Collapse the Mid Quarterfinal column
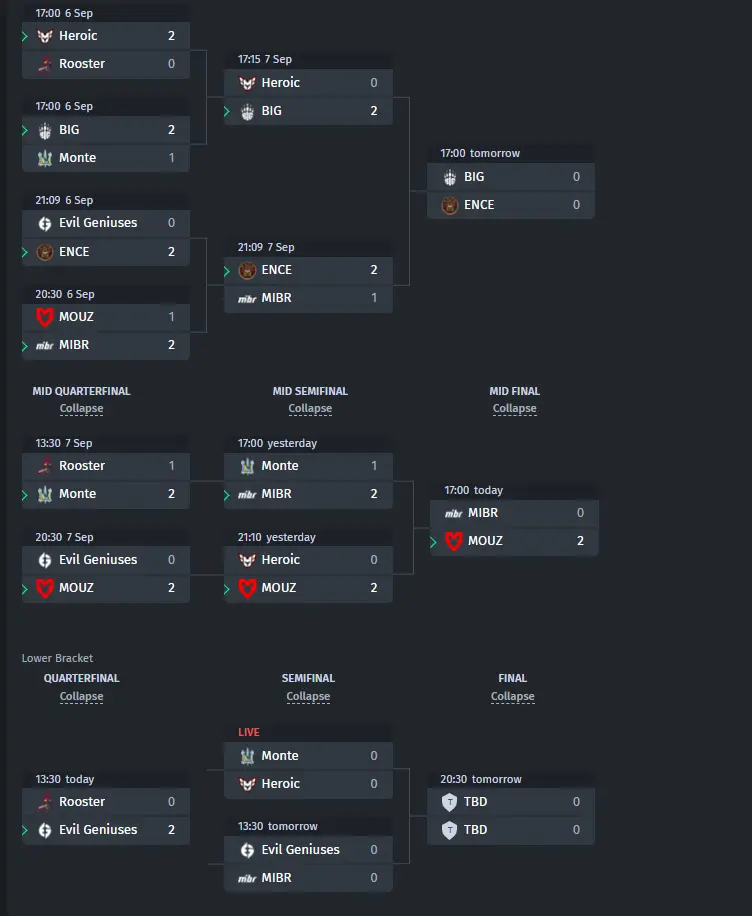752x916 pixels. (x=81, y=408)
